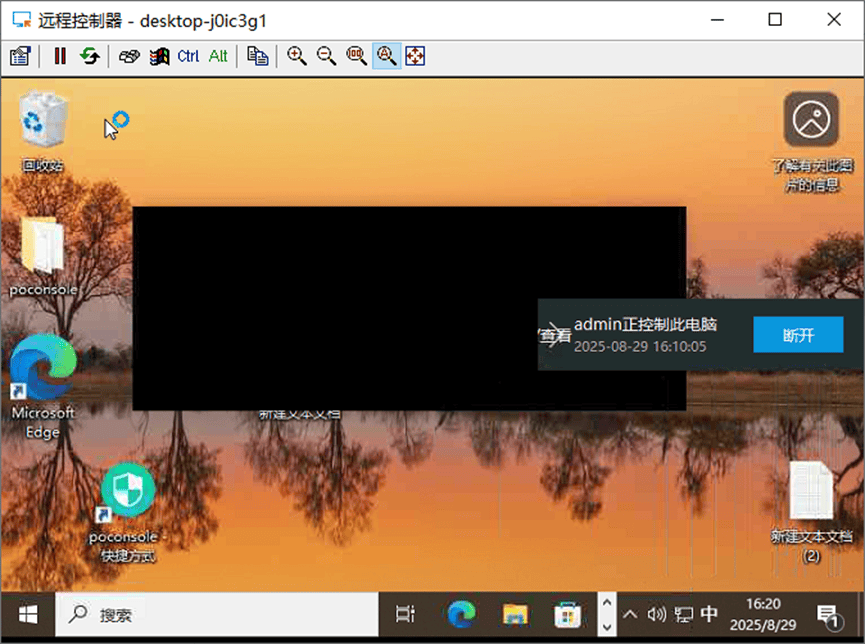
Task: Refresh the remote screen with green arrows
Action: click(89, 56)
